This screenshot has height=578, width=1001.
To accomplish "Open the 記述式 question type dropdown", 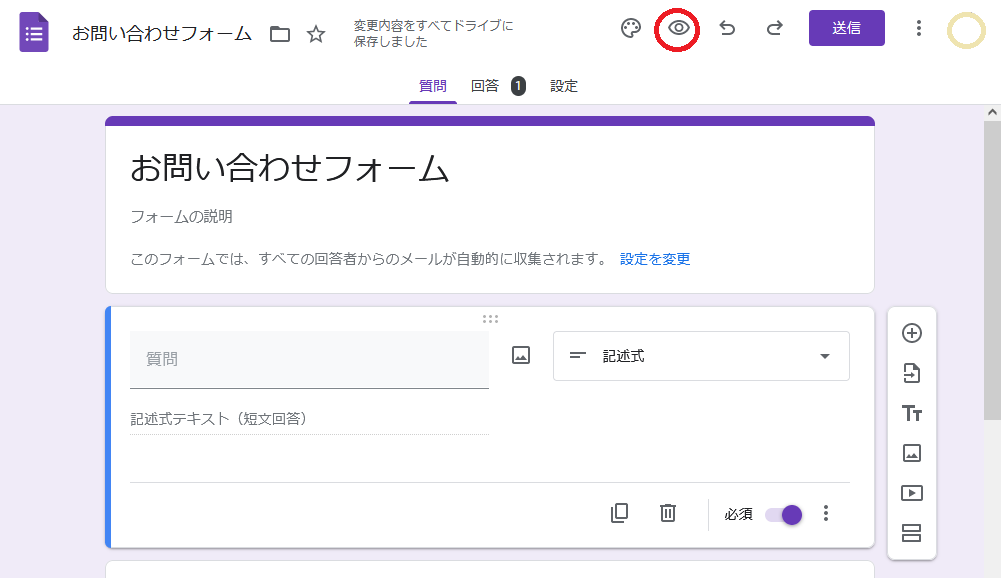I will coord(701,356).
